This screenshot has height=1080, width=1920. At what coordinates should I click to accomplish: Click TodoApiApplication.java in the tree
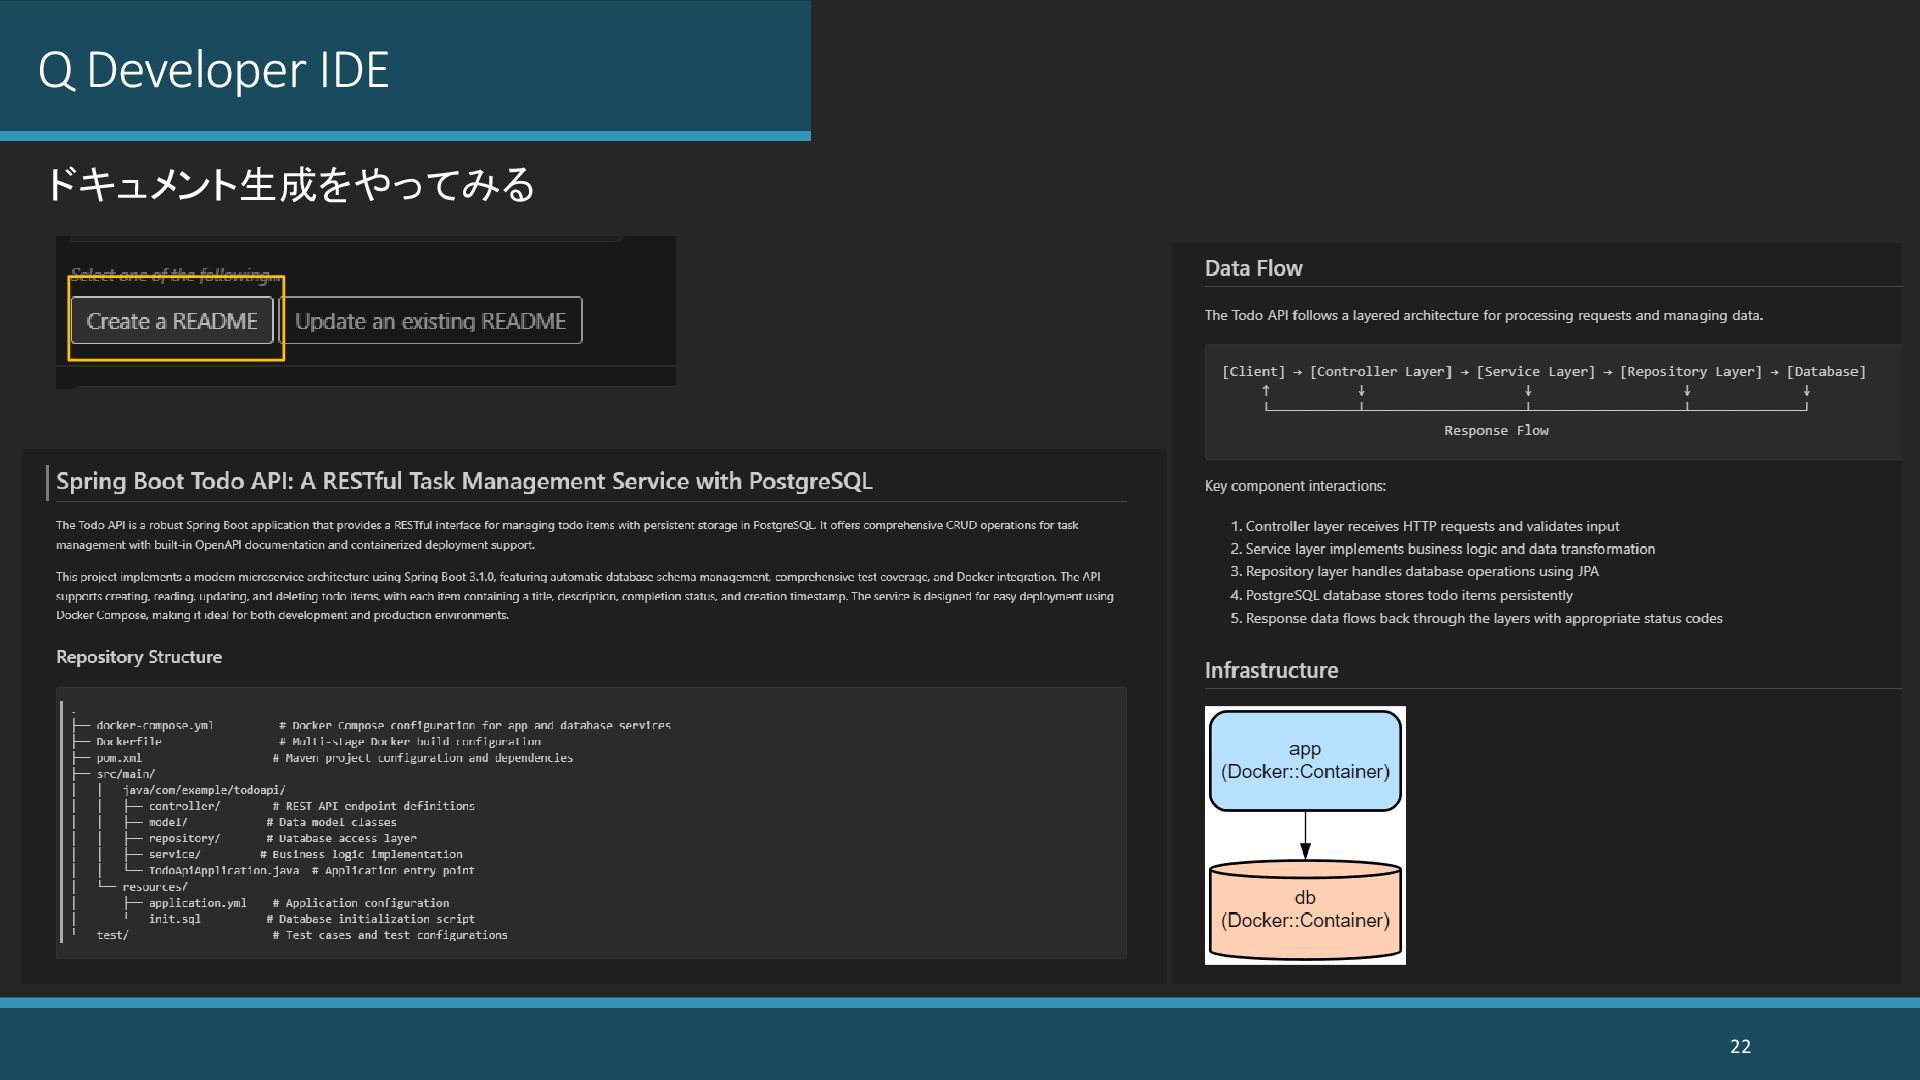pos(224,871)
